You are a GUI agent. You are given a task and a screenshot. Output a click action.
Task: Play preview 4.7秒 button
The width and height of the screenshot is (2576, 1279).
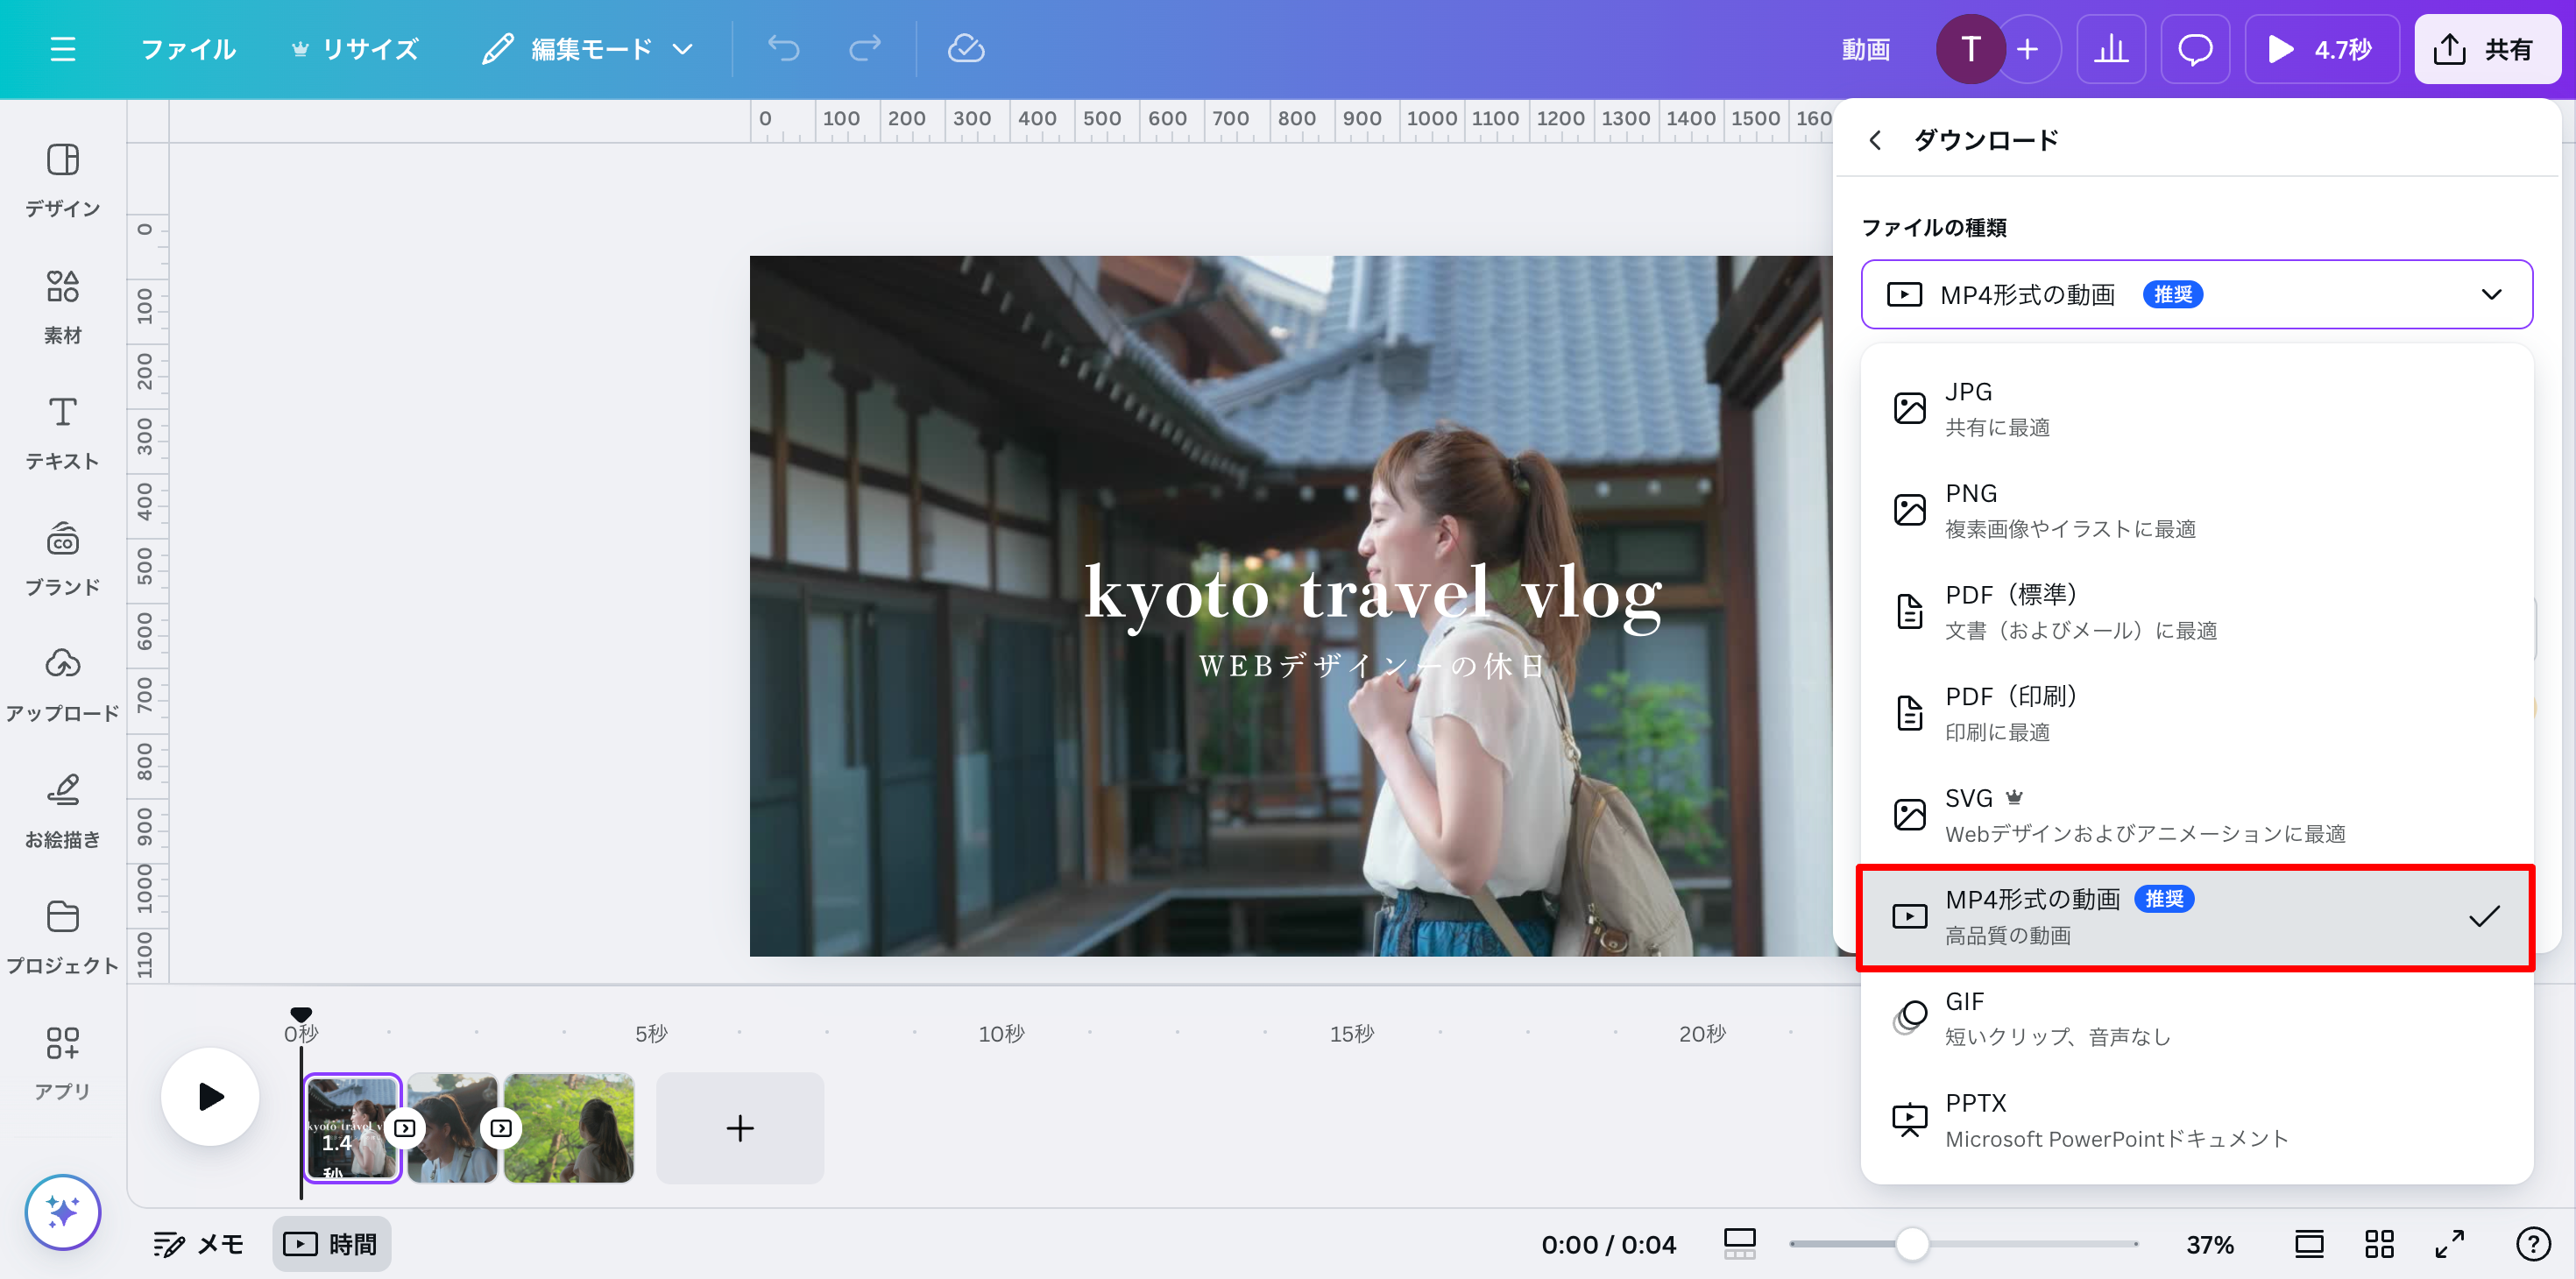[x=2321, y=49]
